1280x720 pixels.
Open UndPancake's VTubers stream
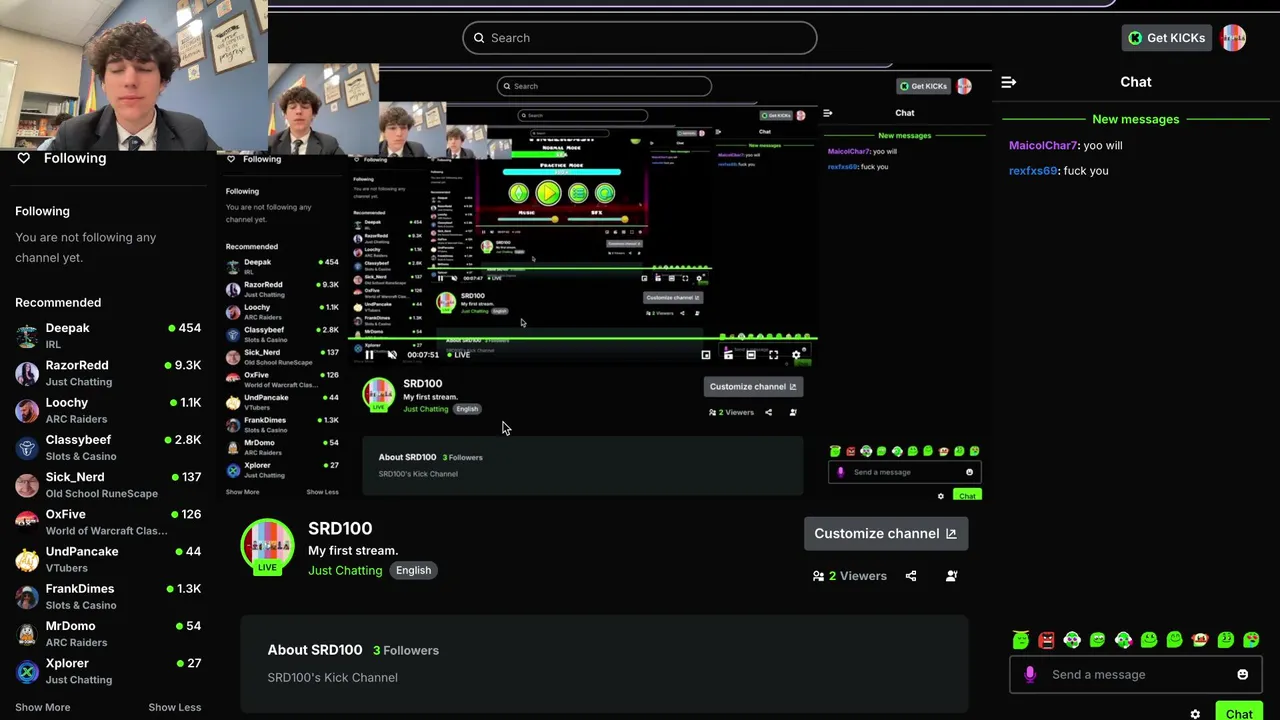pyautogui.click(x=108, y=559)
